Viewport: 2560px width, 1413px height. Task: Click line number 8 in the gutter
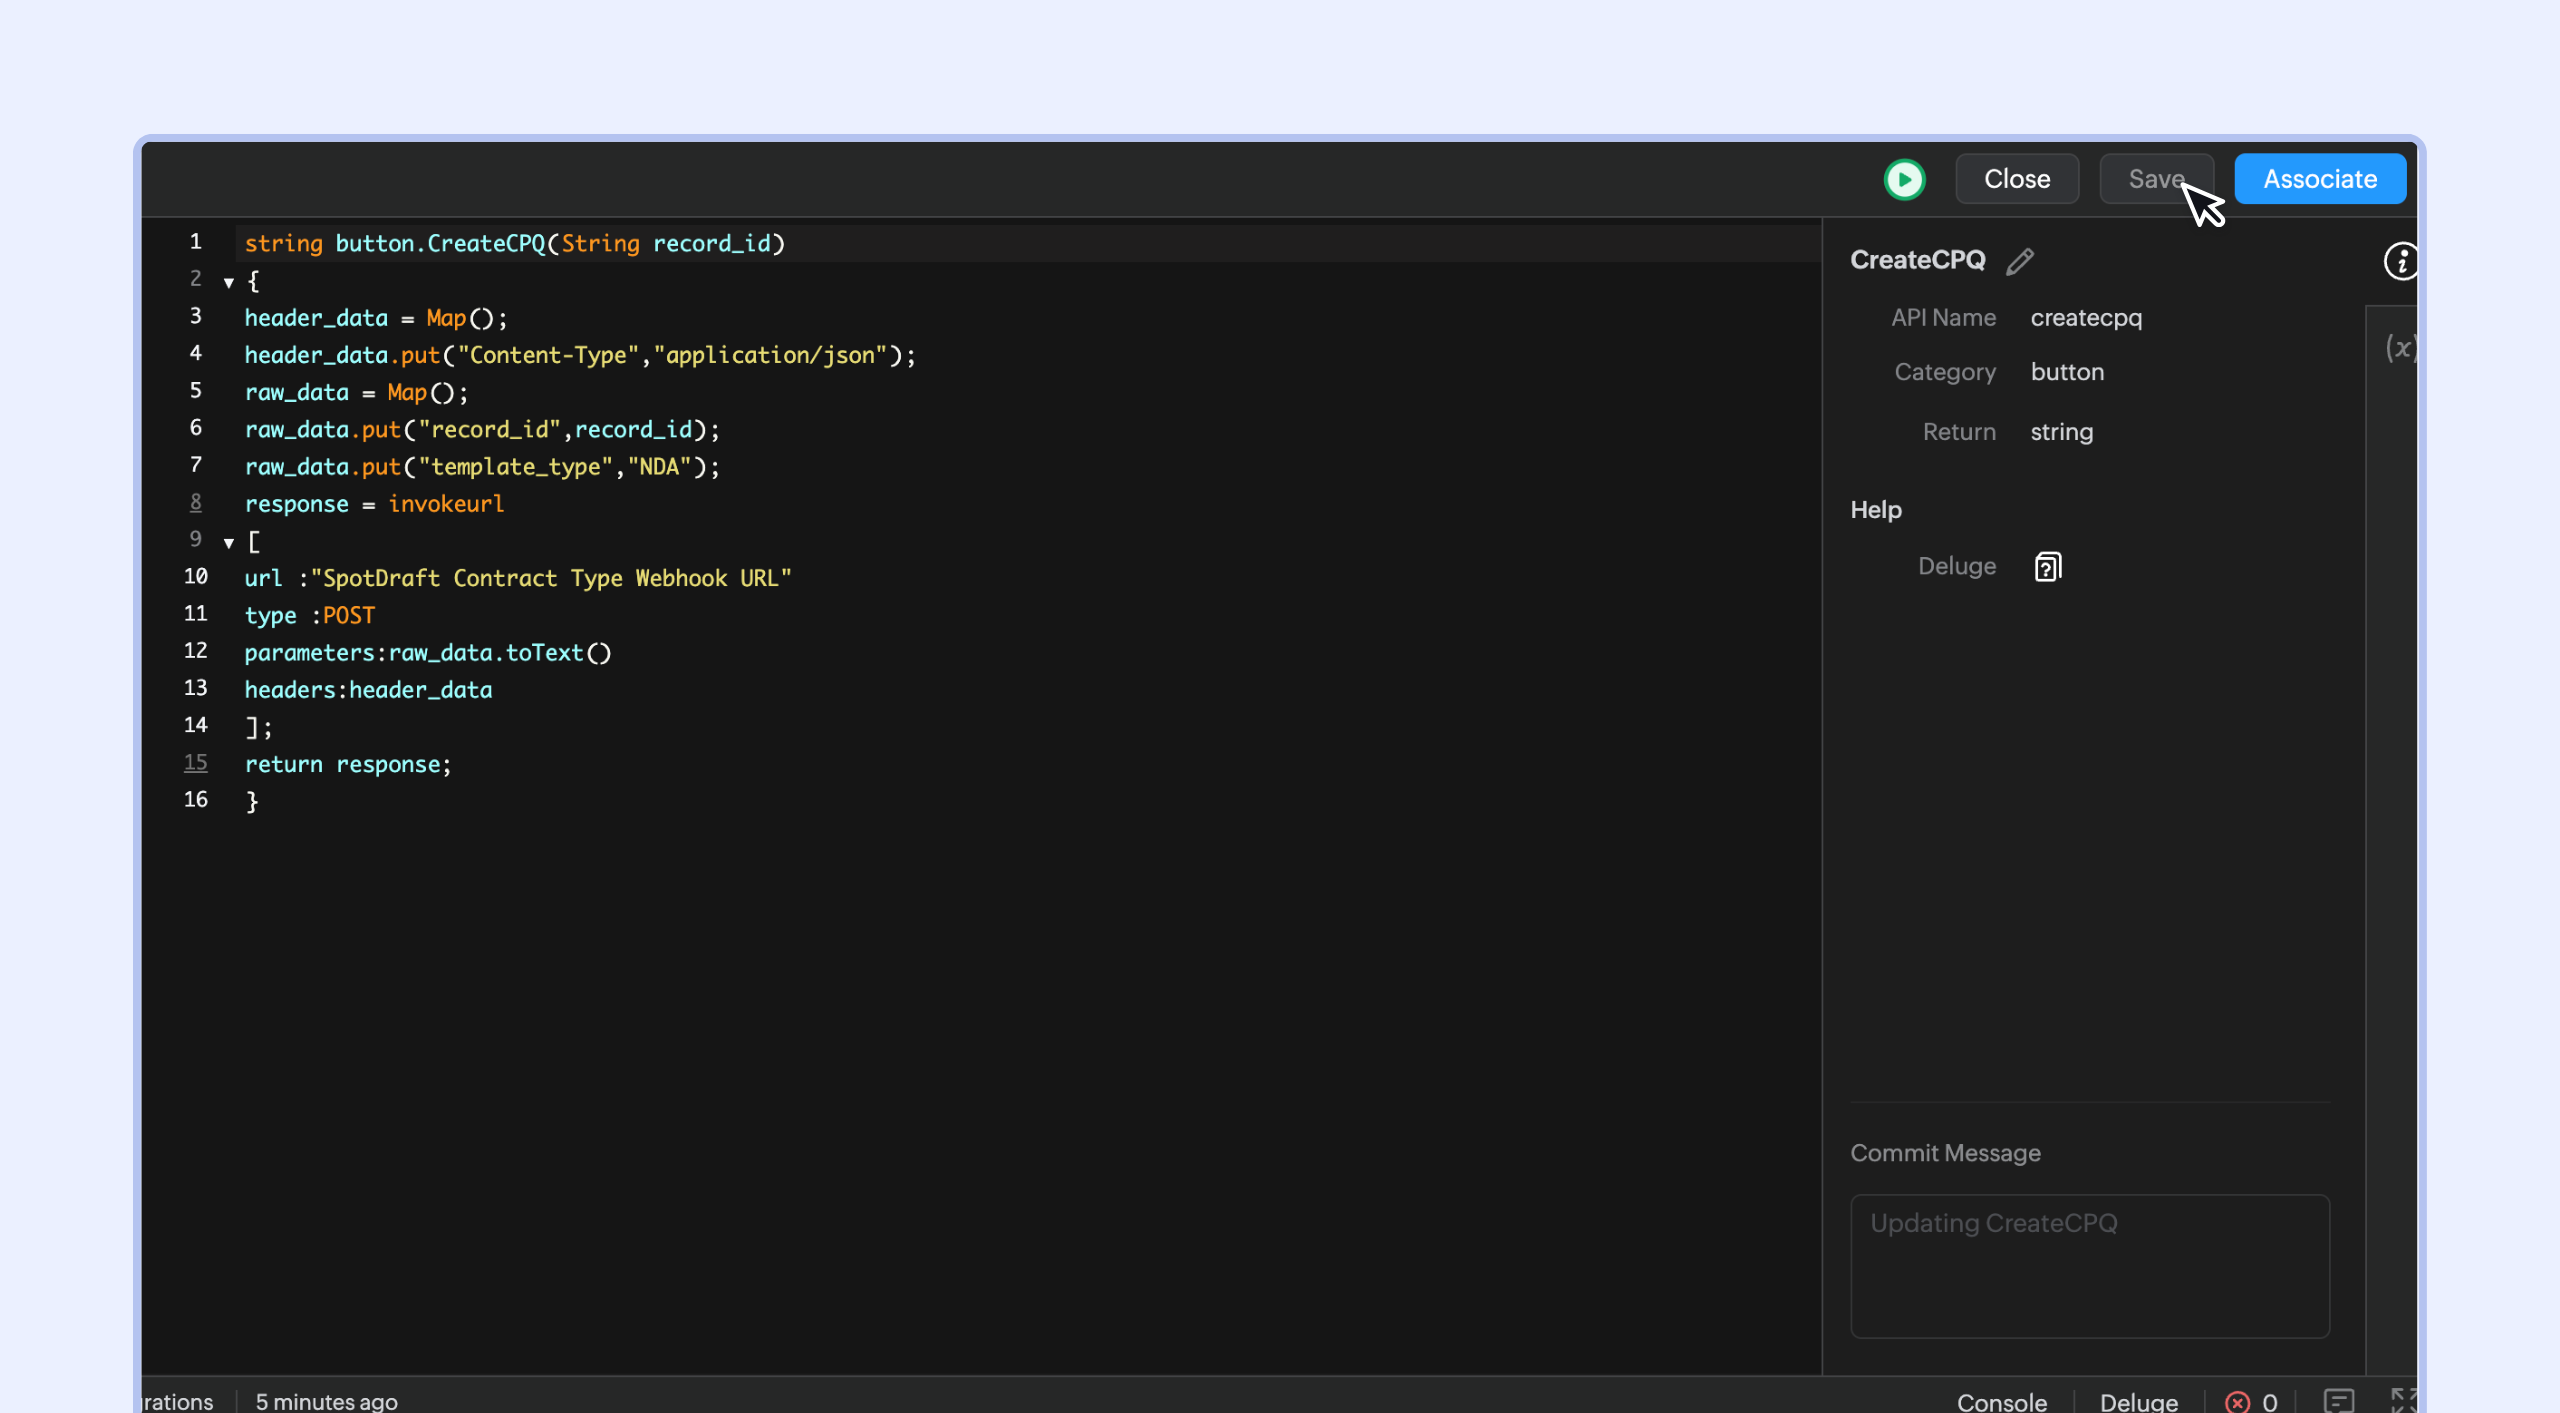[196, 502]
